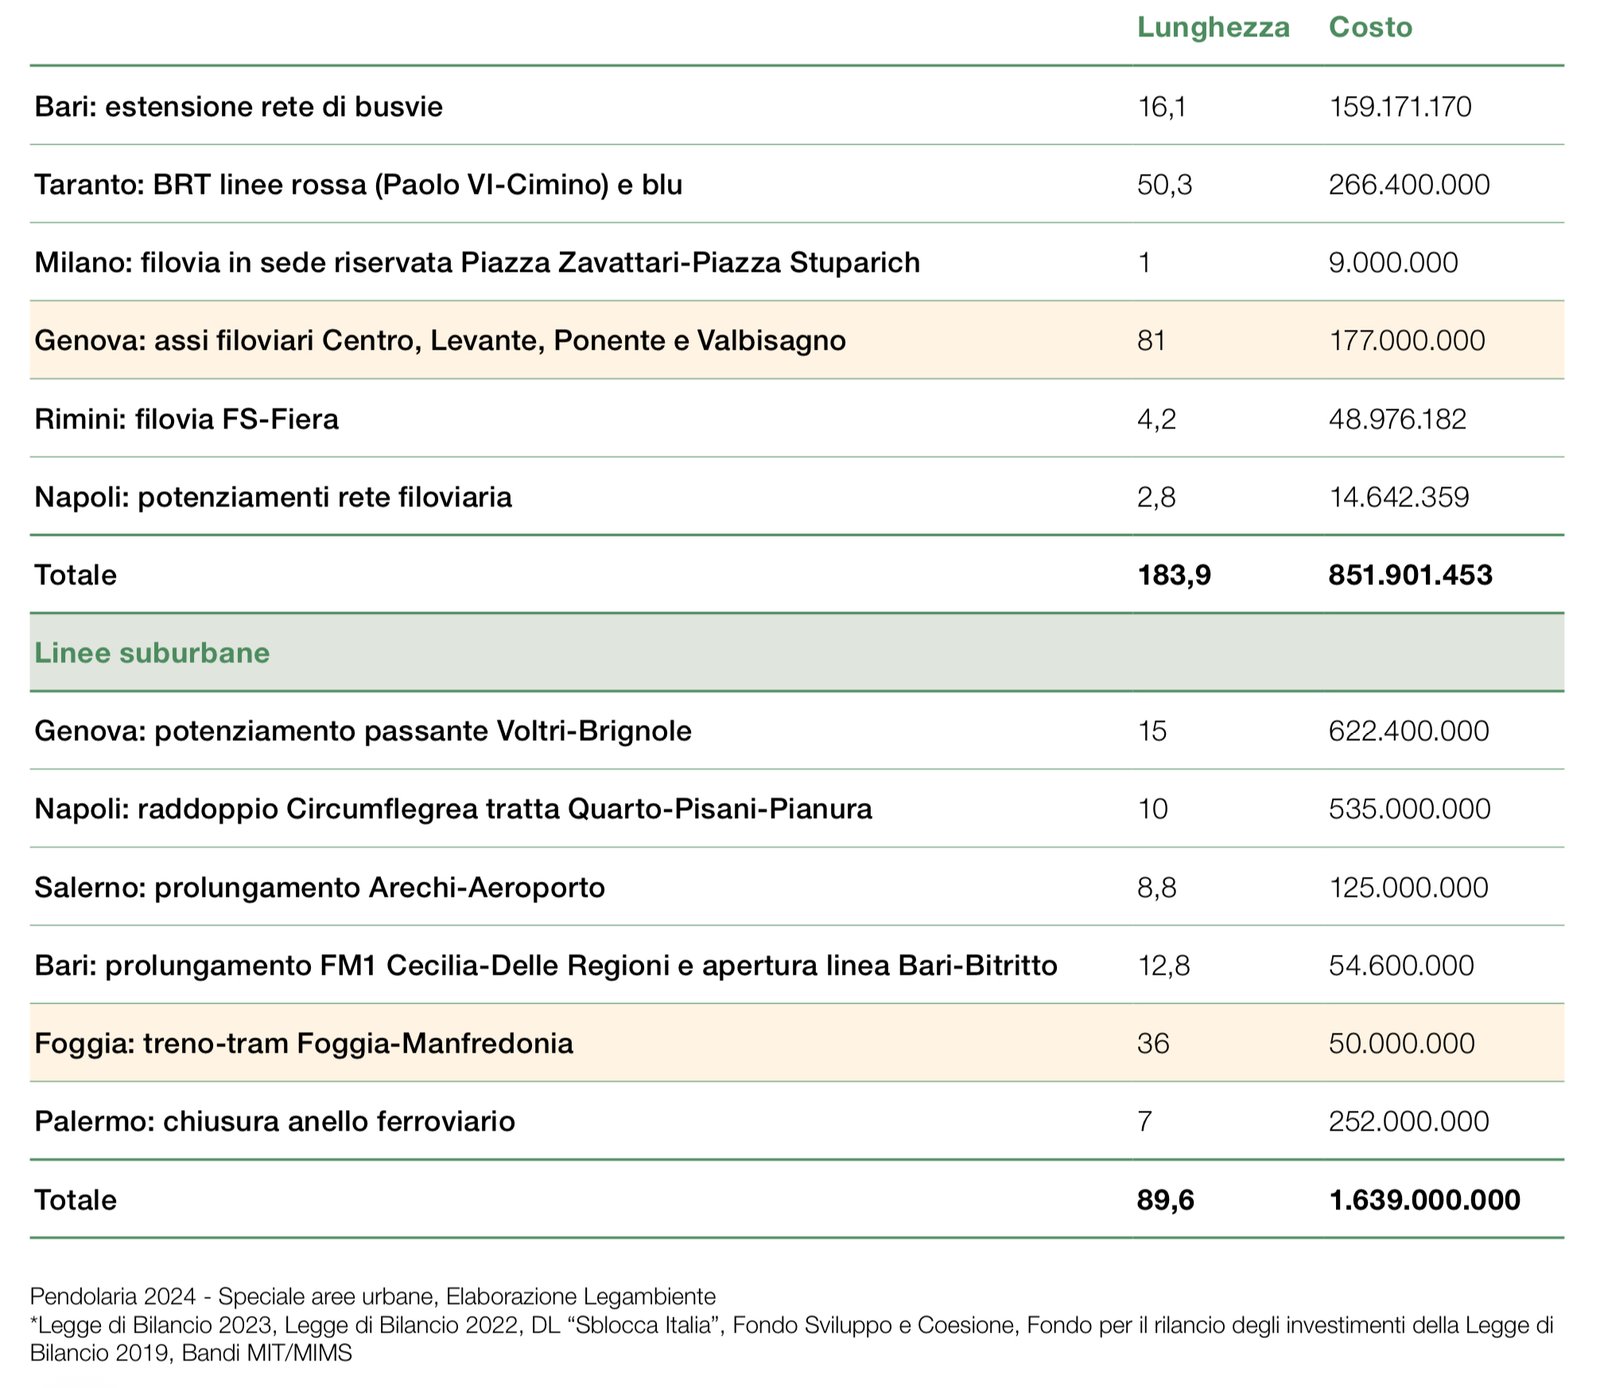Image resolution: width=1600 pixels, height=1388 pixels.
Task: Select the Milano filovia Piazza Zavattari row
Action: click(476, 263)
